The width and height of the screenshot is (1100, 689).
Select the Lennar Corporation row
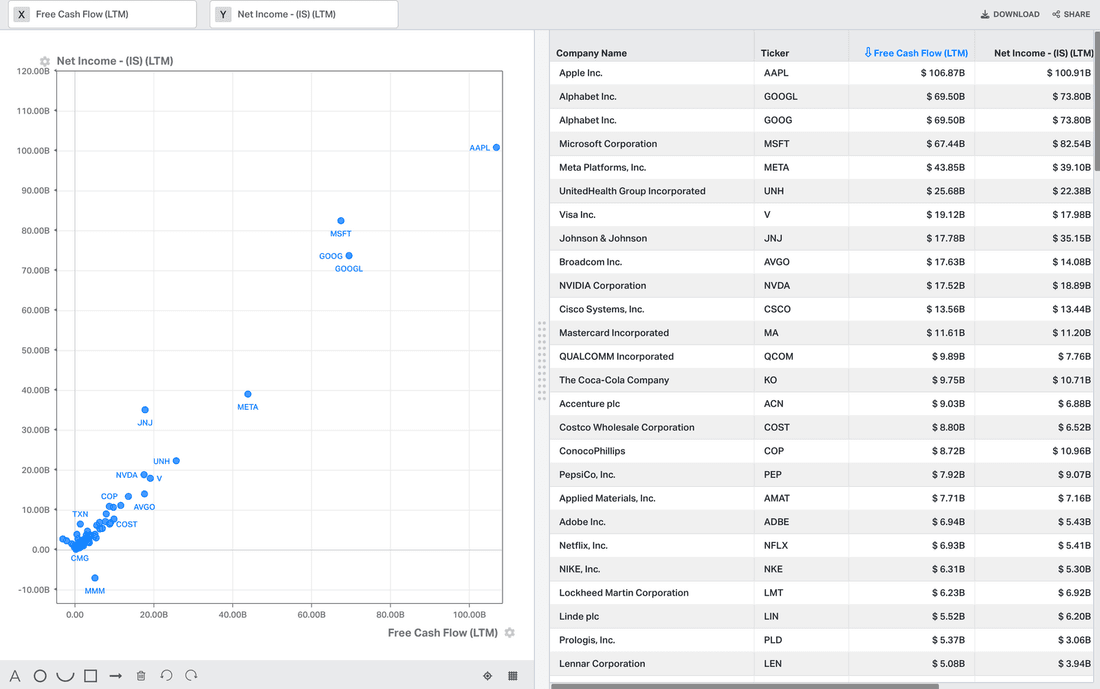coord(822,664)
